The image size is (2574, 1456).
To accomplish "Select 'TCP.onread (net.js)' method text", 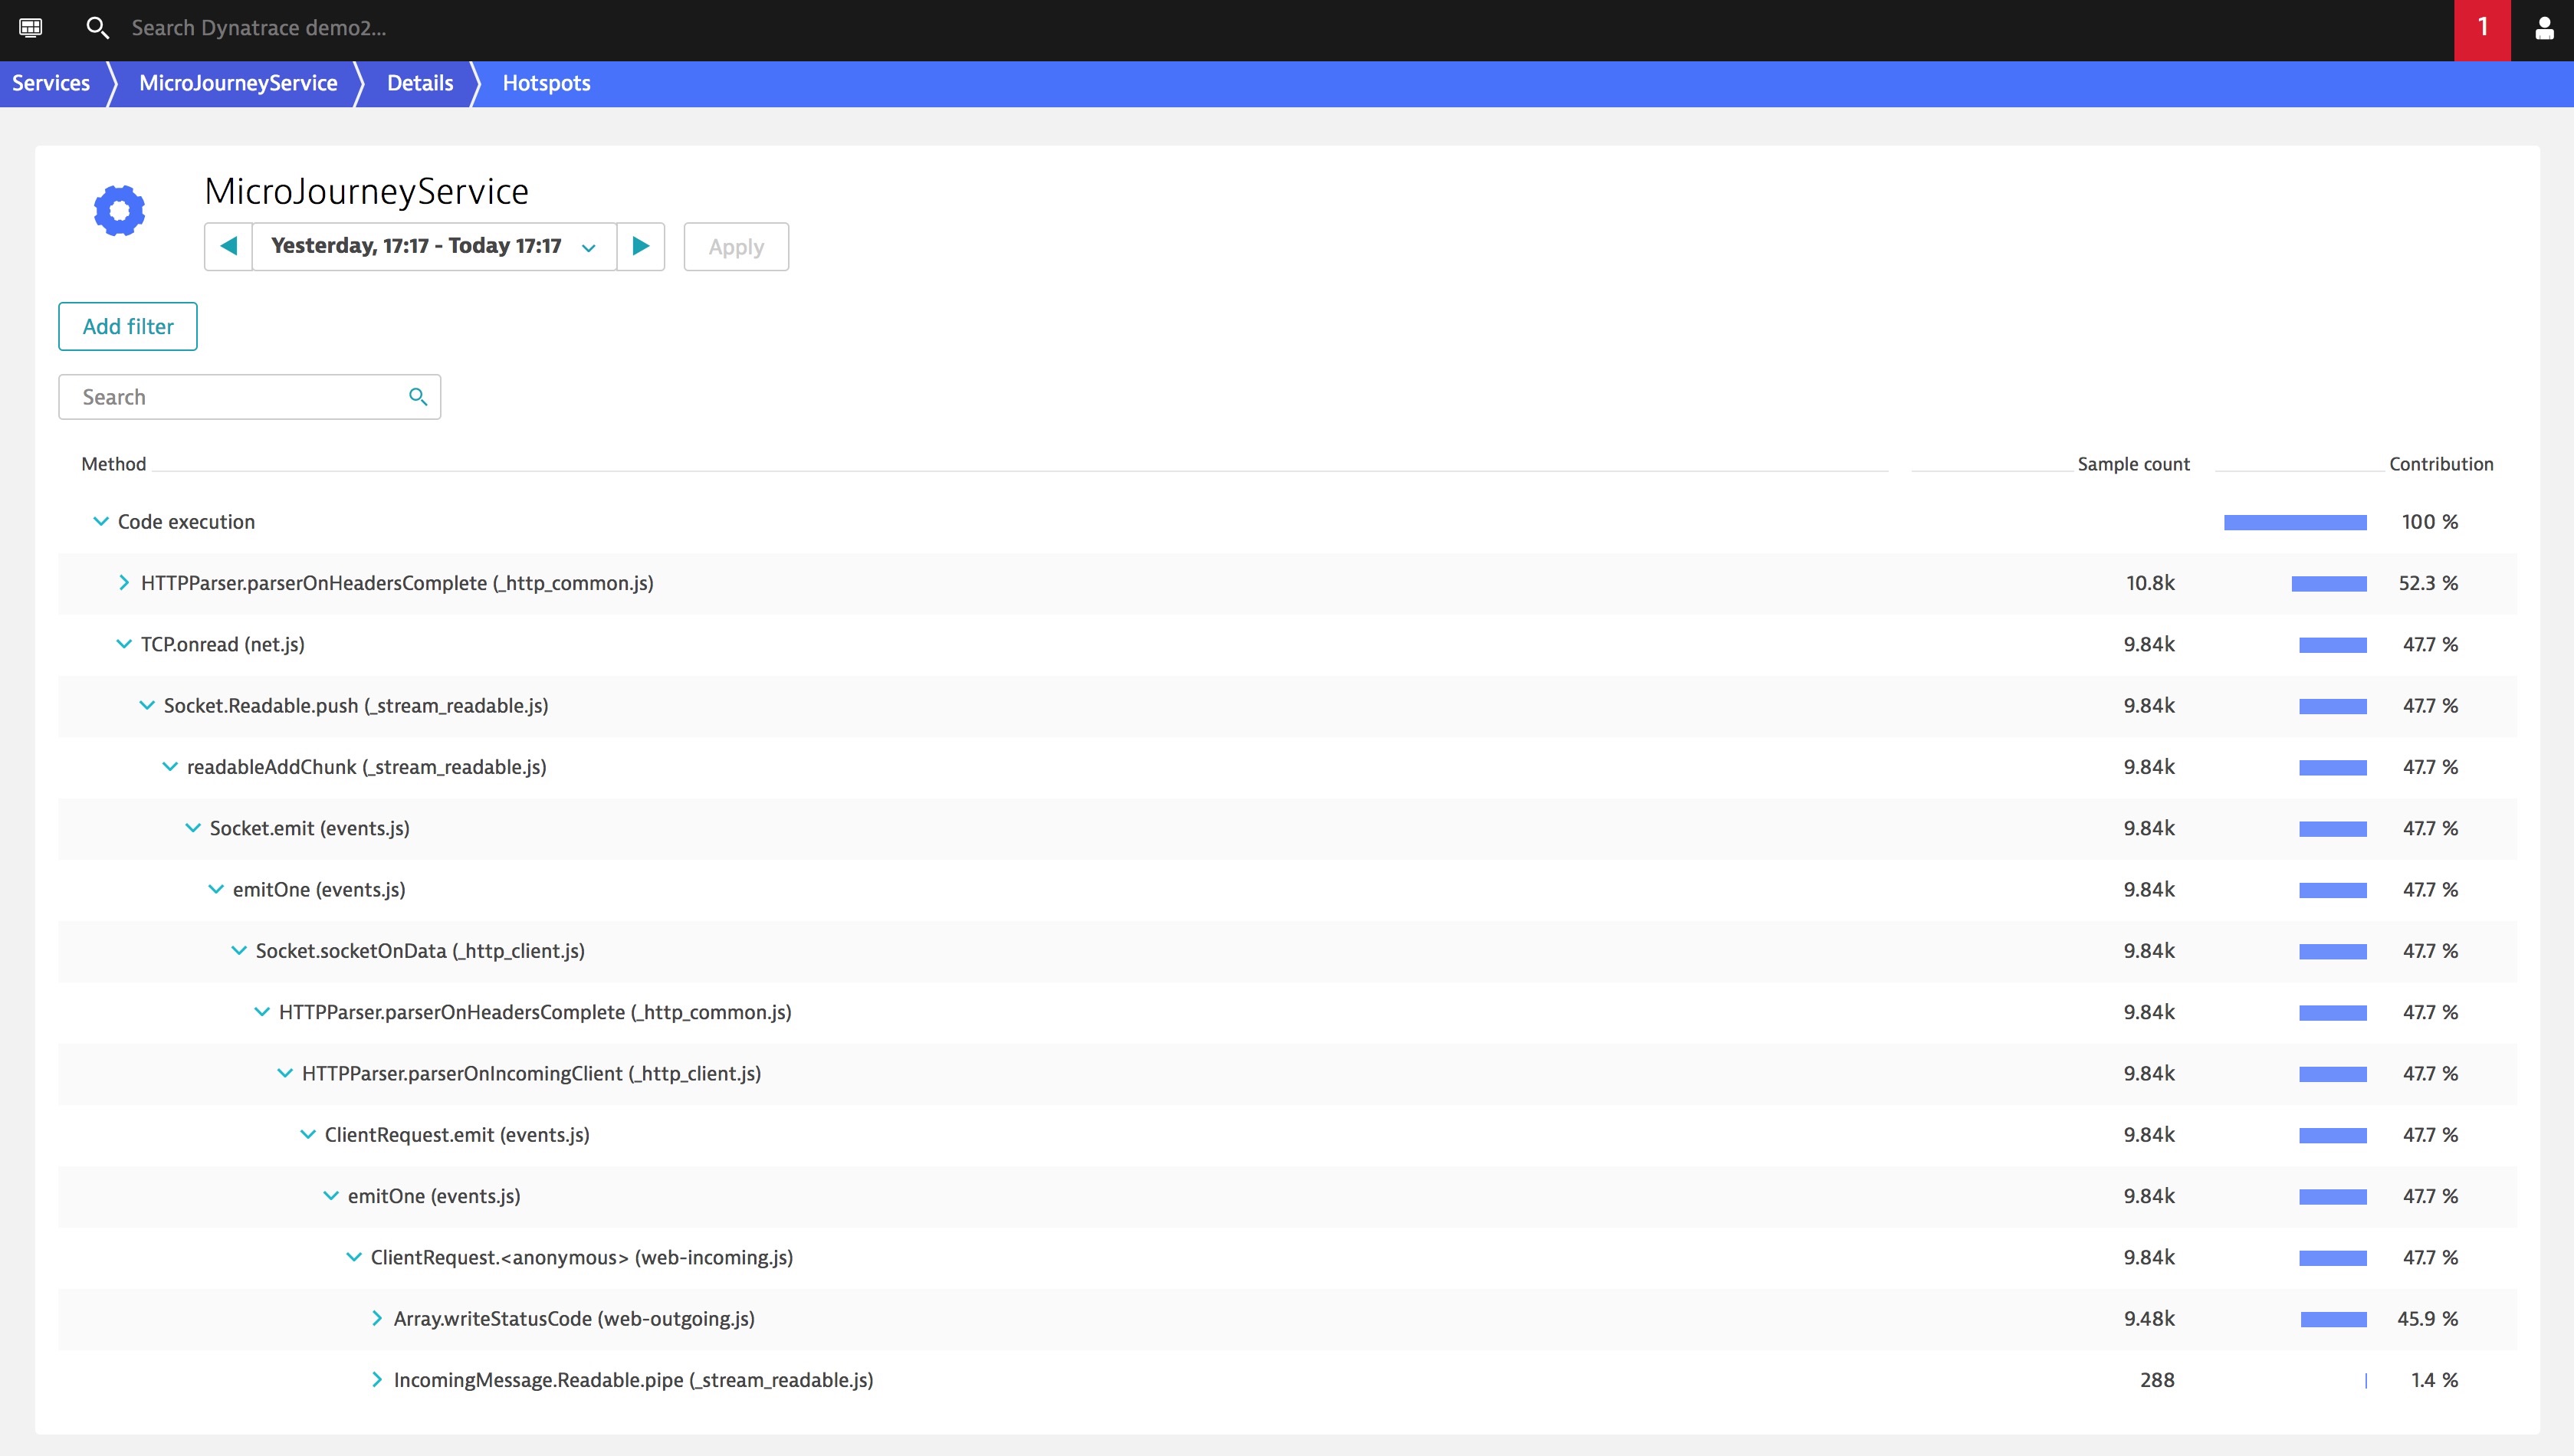I will click(223, 644).
